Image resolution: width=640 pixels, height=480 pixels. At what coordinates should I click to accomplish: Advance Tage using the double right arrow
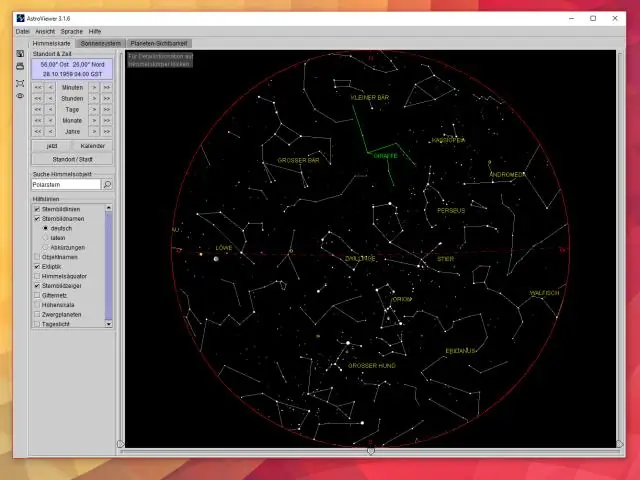(106, 110)
